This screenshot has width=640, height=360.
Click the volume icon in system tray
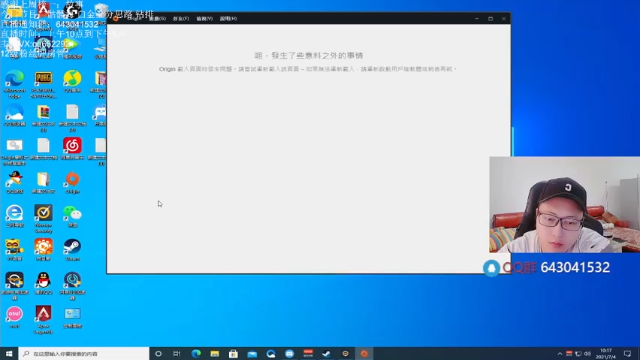tap(587, 353)
